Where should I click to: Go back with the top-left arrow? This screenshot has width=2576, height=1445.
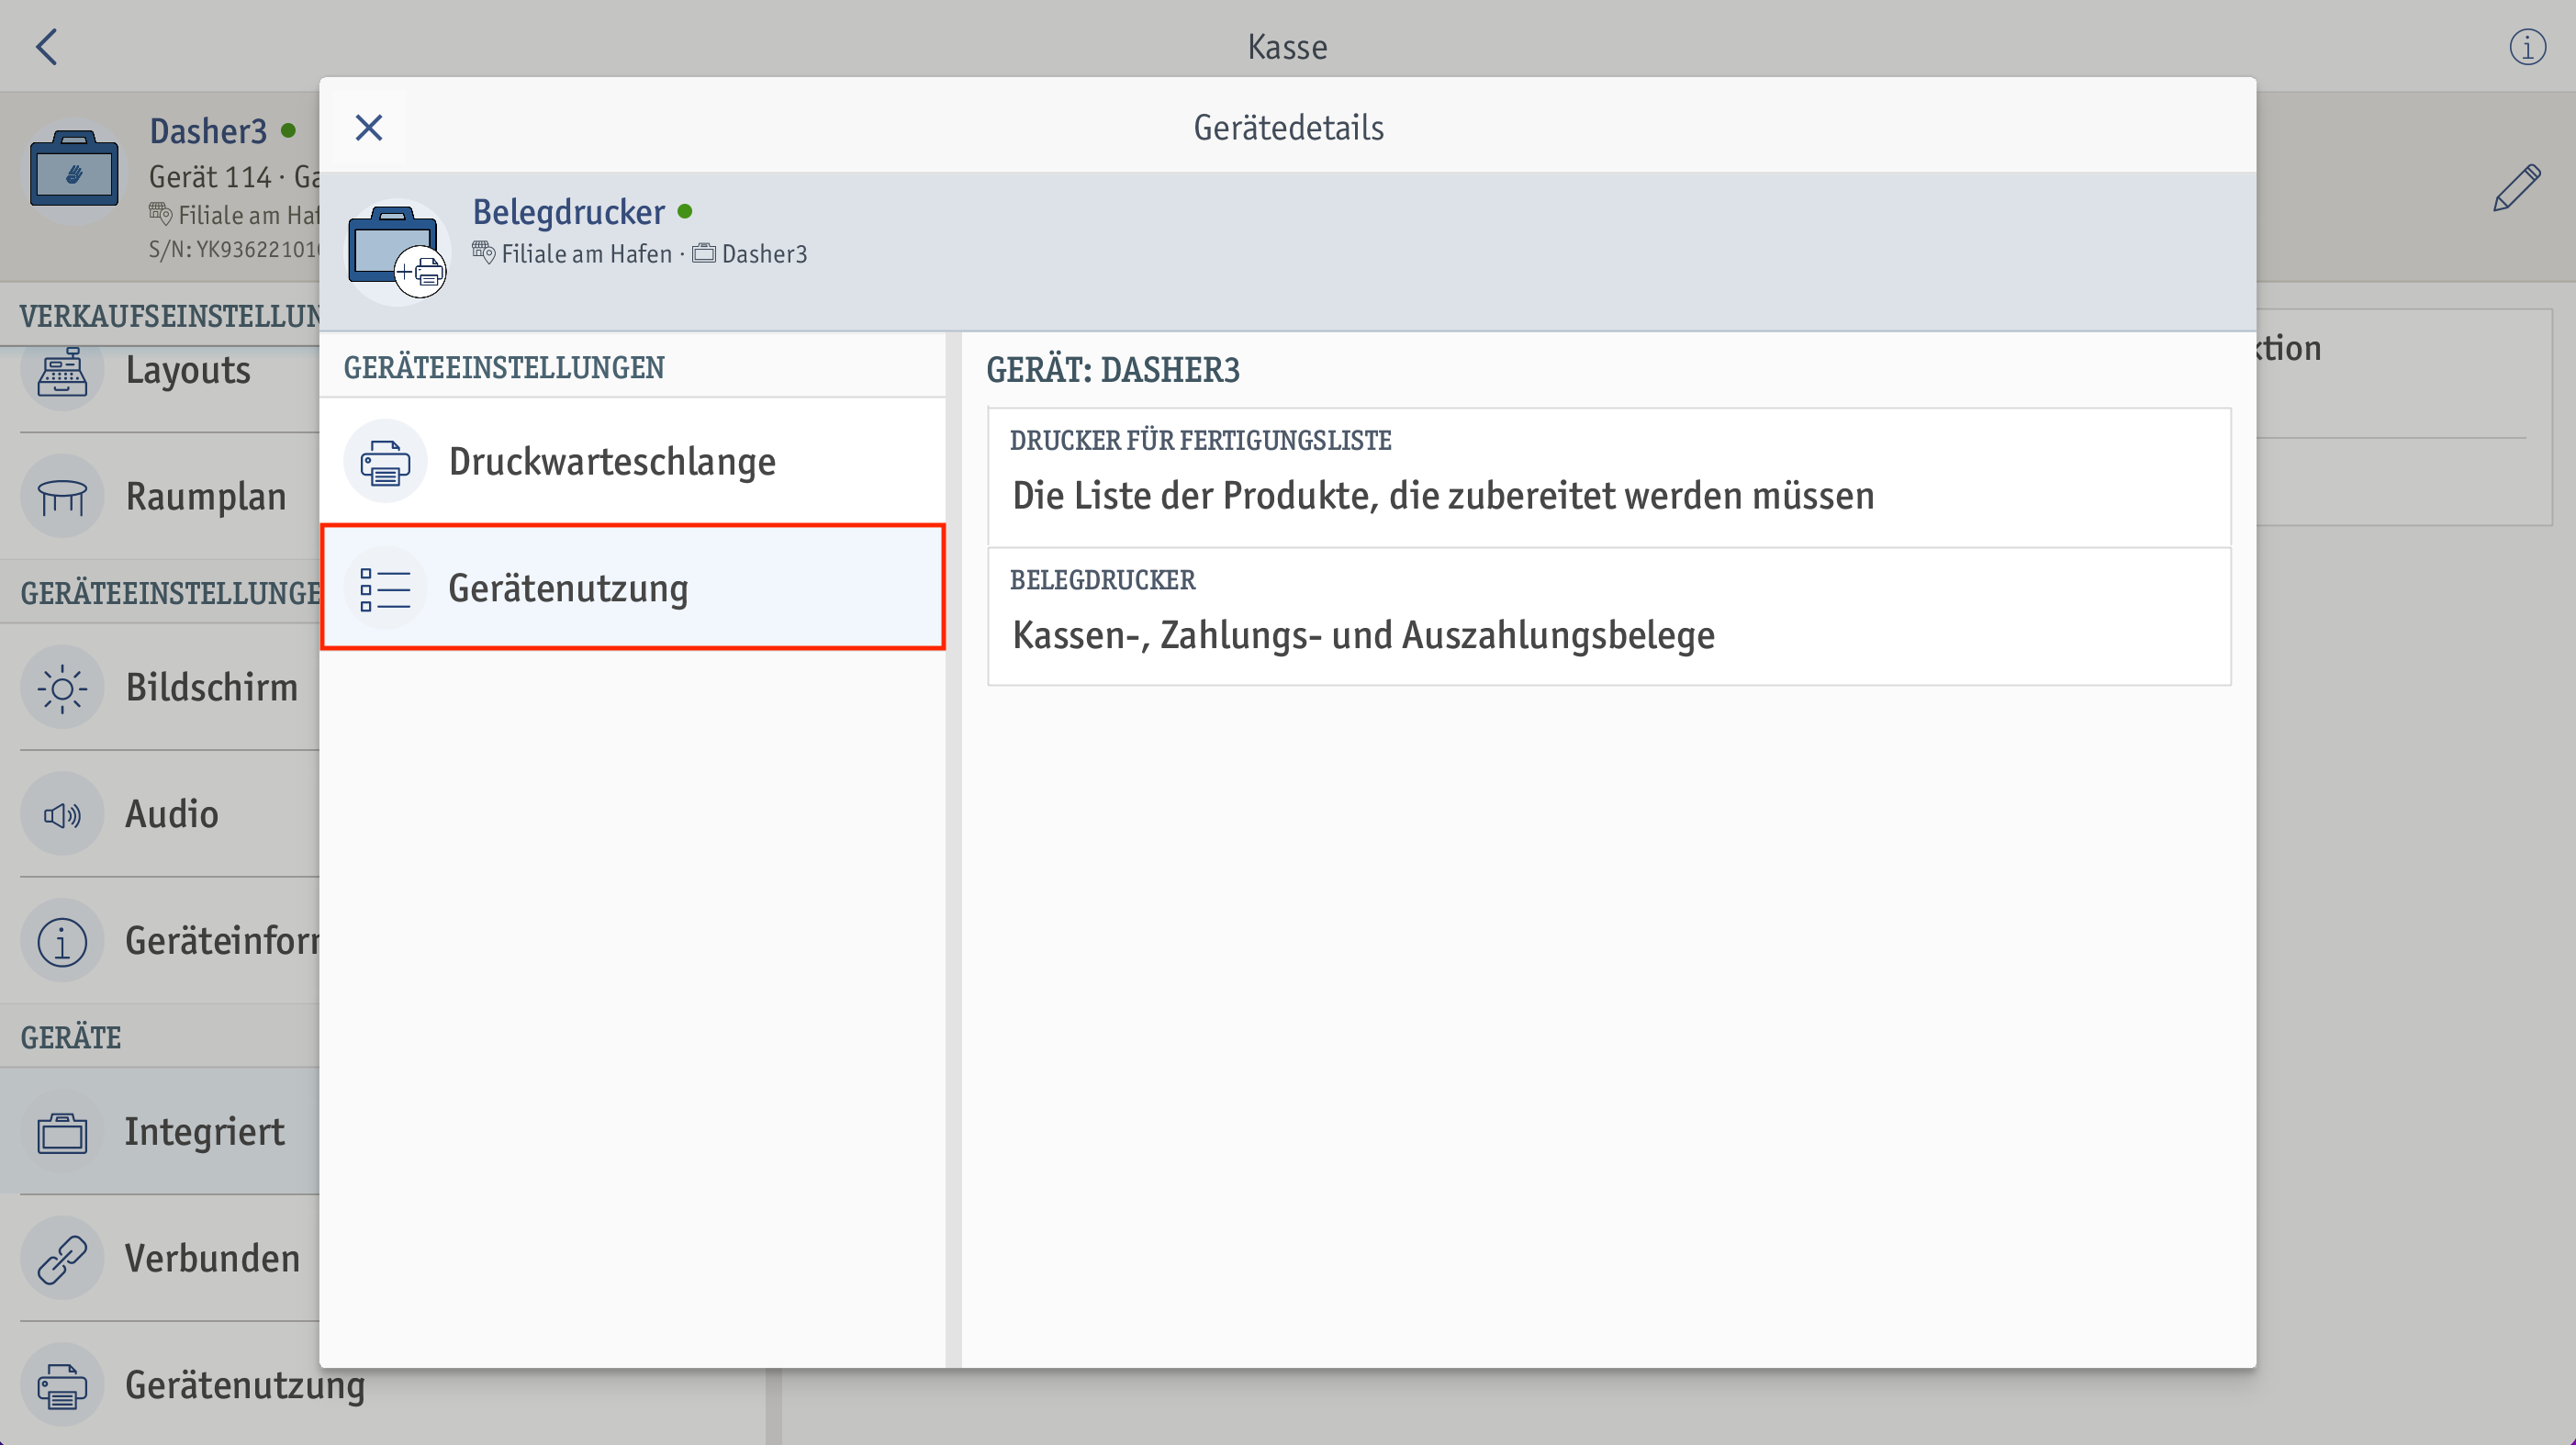(47, 47)
